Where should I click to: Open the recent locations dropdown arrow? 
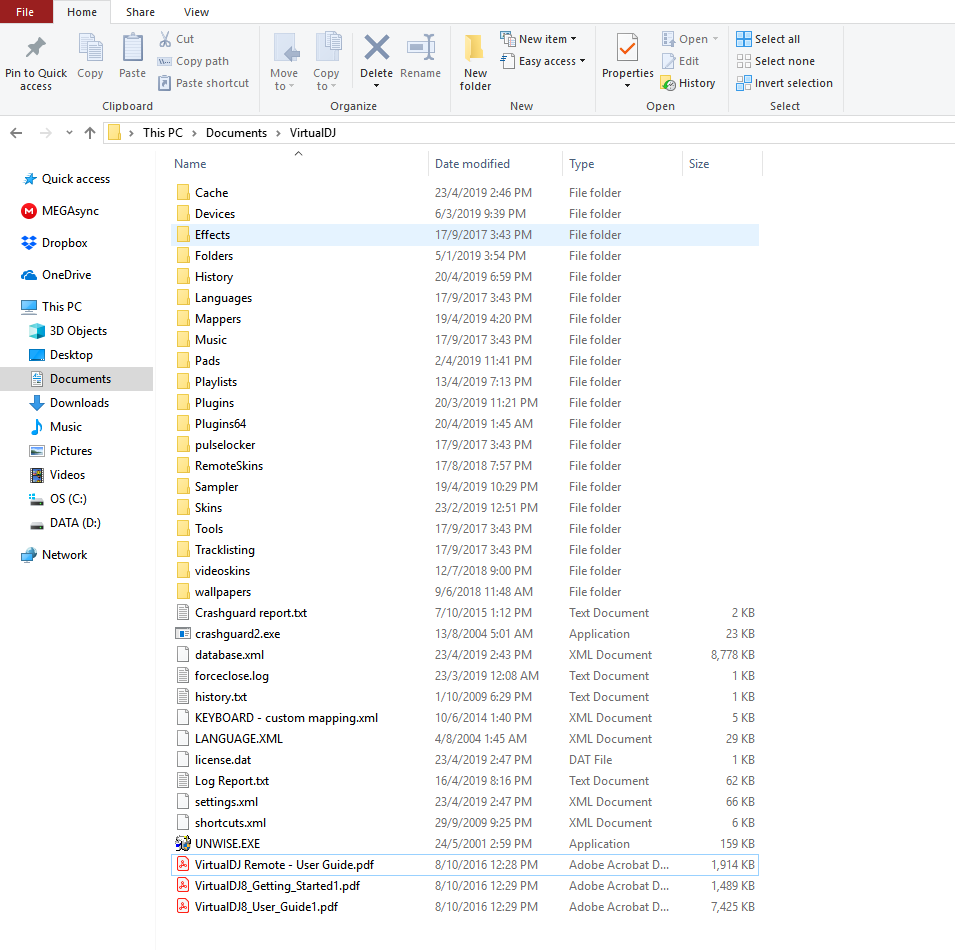[69, 133]
